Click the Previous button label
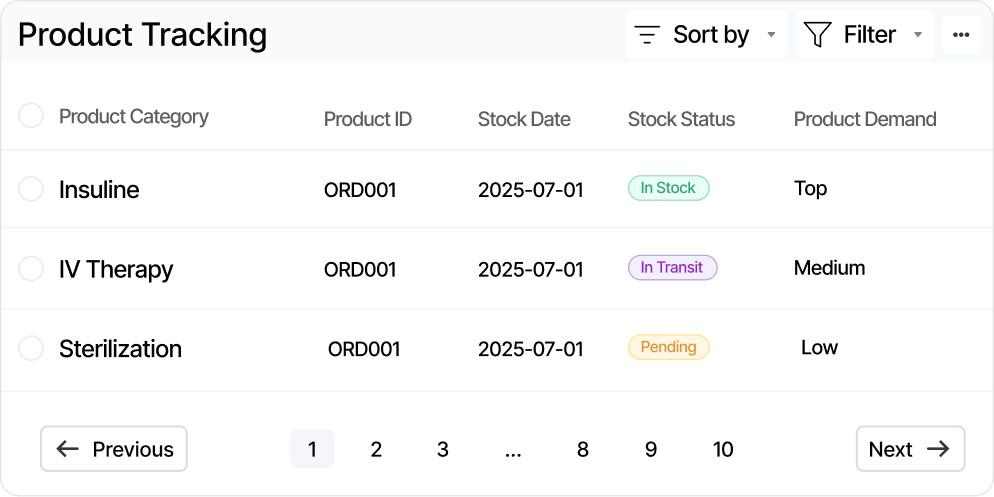Viewport: 994px width, 497px height. pyautogui.click(x=133, y=449)
